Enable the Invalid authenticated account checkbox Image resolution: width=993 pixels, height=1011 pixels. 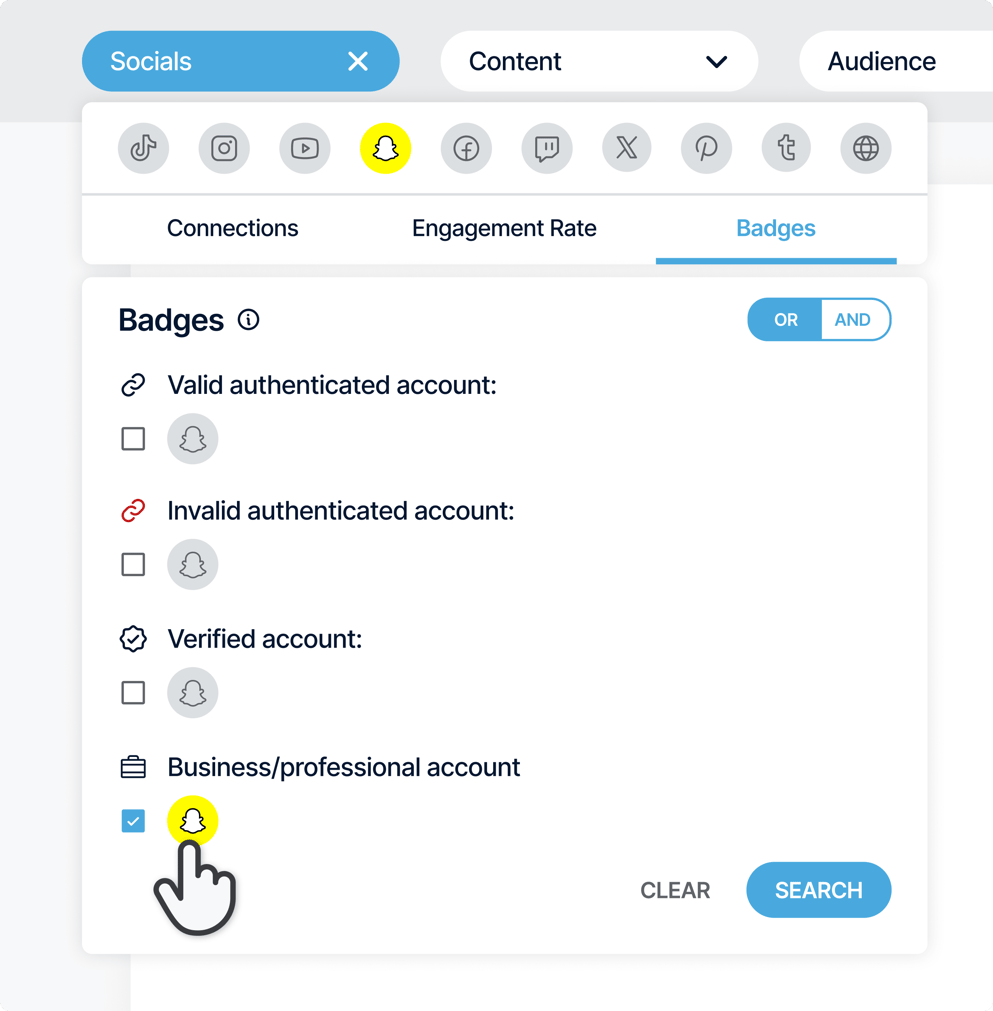pyautogui.click(x=133, y=564)
